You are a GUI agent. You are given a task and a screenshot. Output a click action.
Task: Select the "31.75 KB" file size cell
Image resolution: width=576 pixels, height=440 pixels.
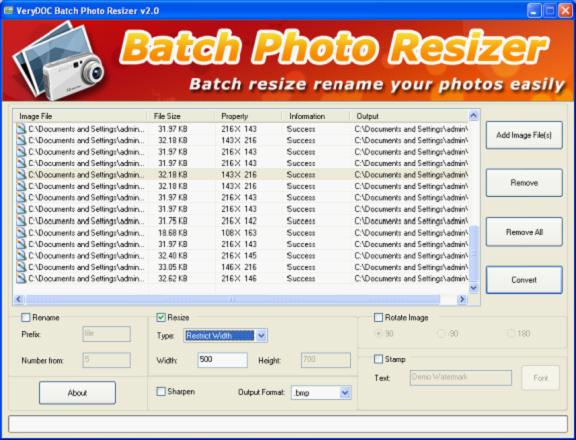pos(173,221)
